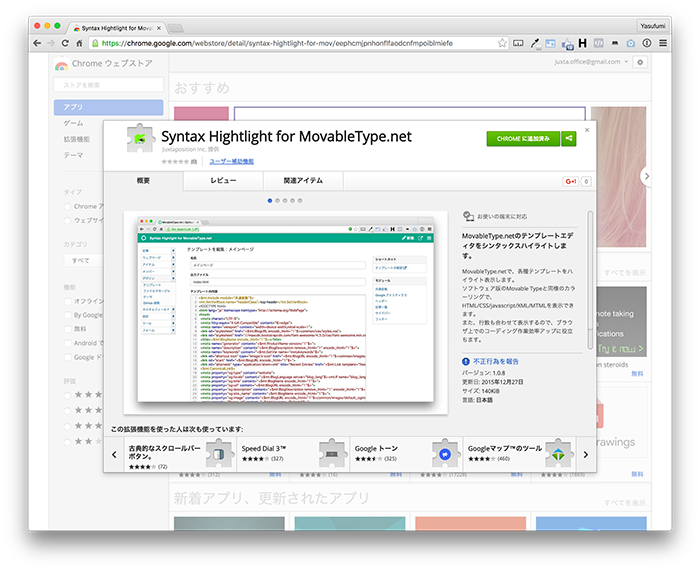Image resolution: width=700 pixels, height=571 pixels.
Task: Click the camera extension icon in toolbar
Action: click(630, 43)
